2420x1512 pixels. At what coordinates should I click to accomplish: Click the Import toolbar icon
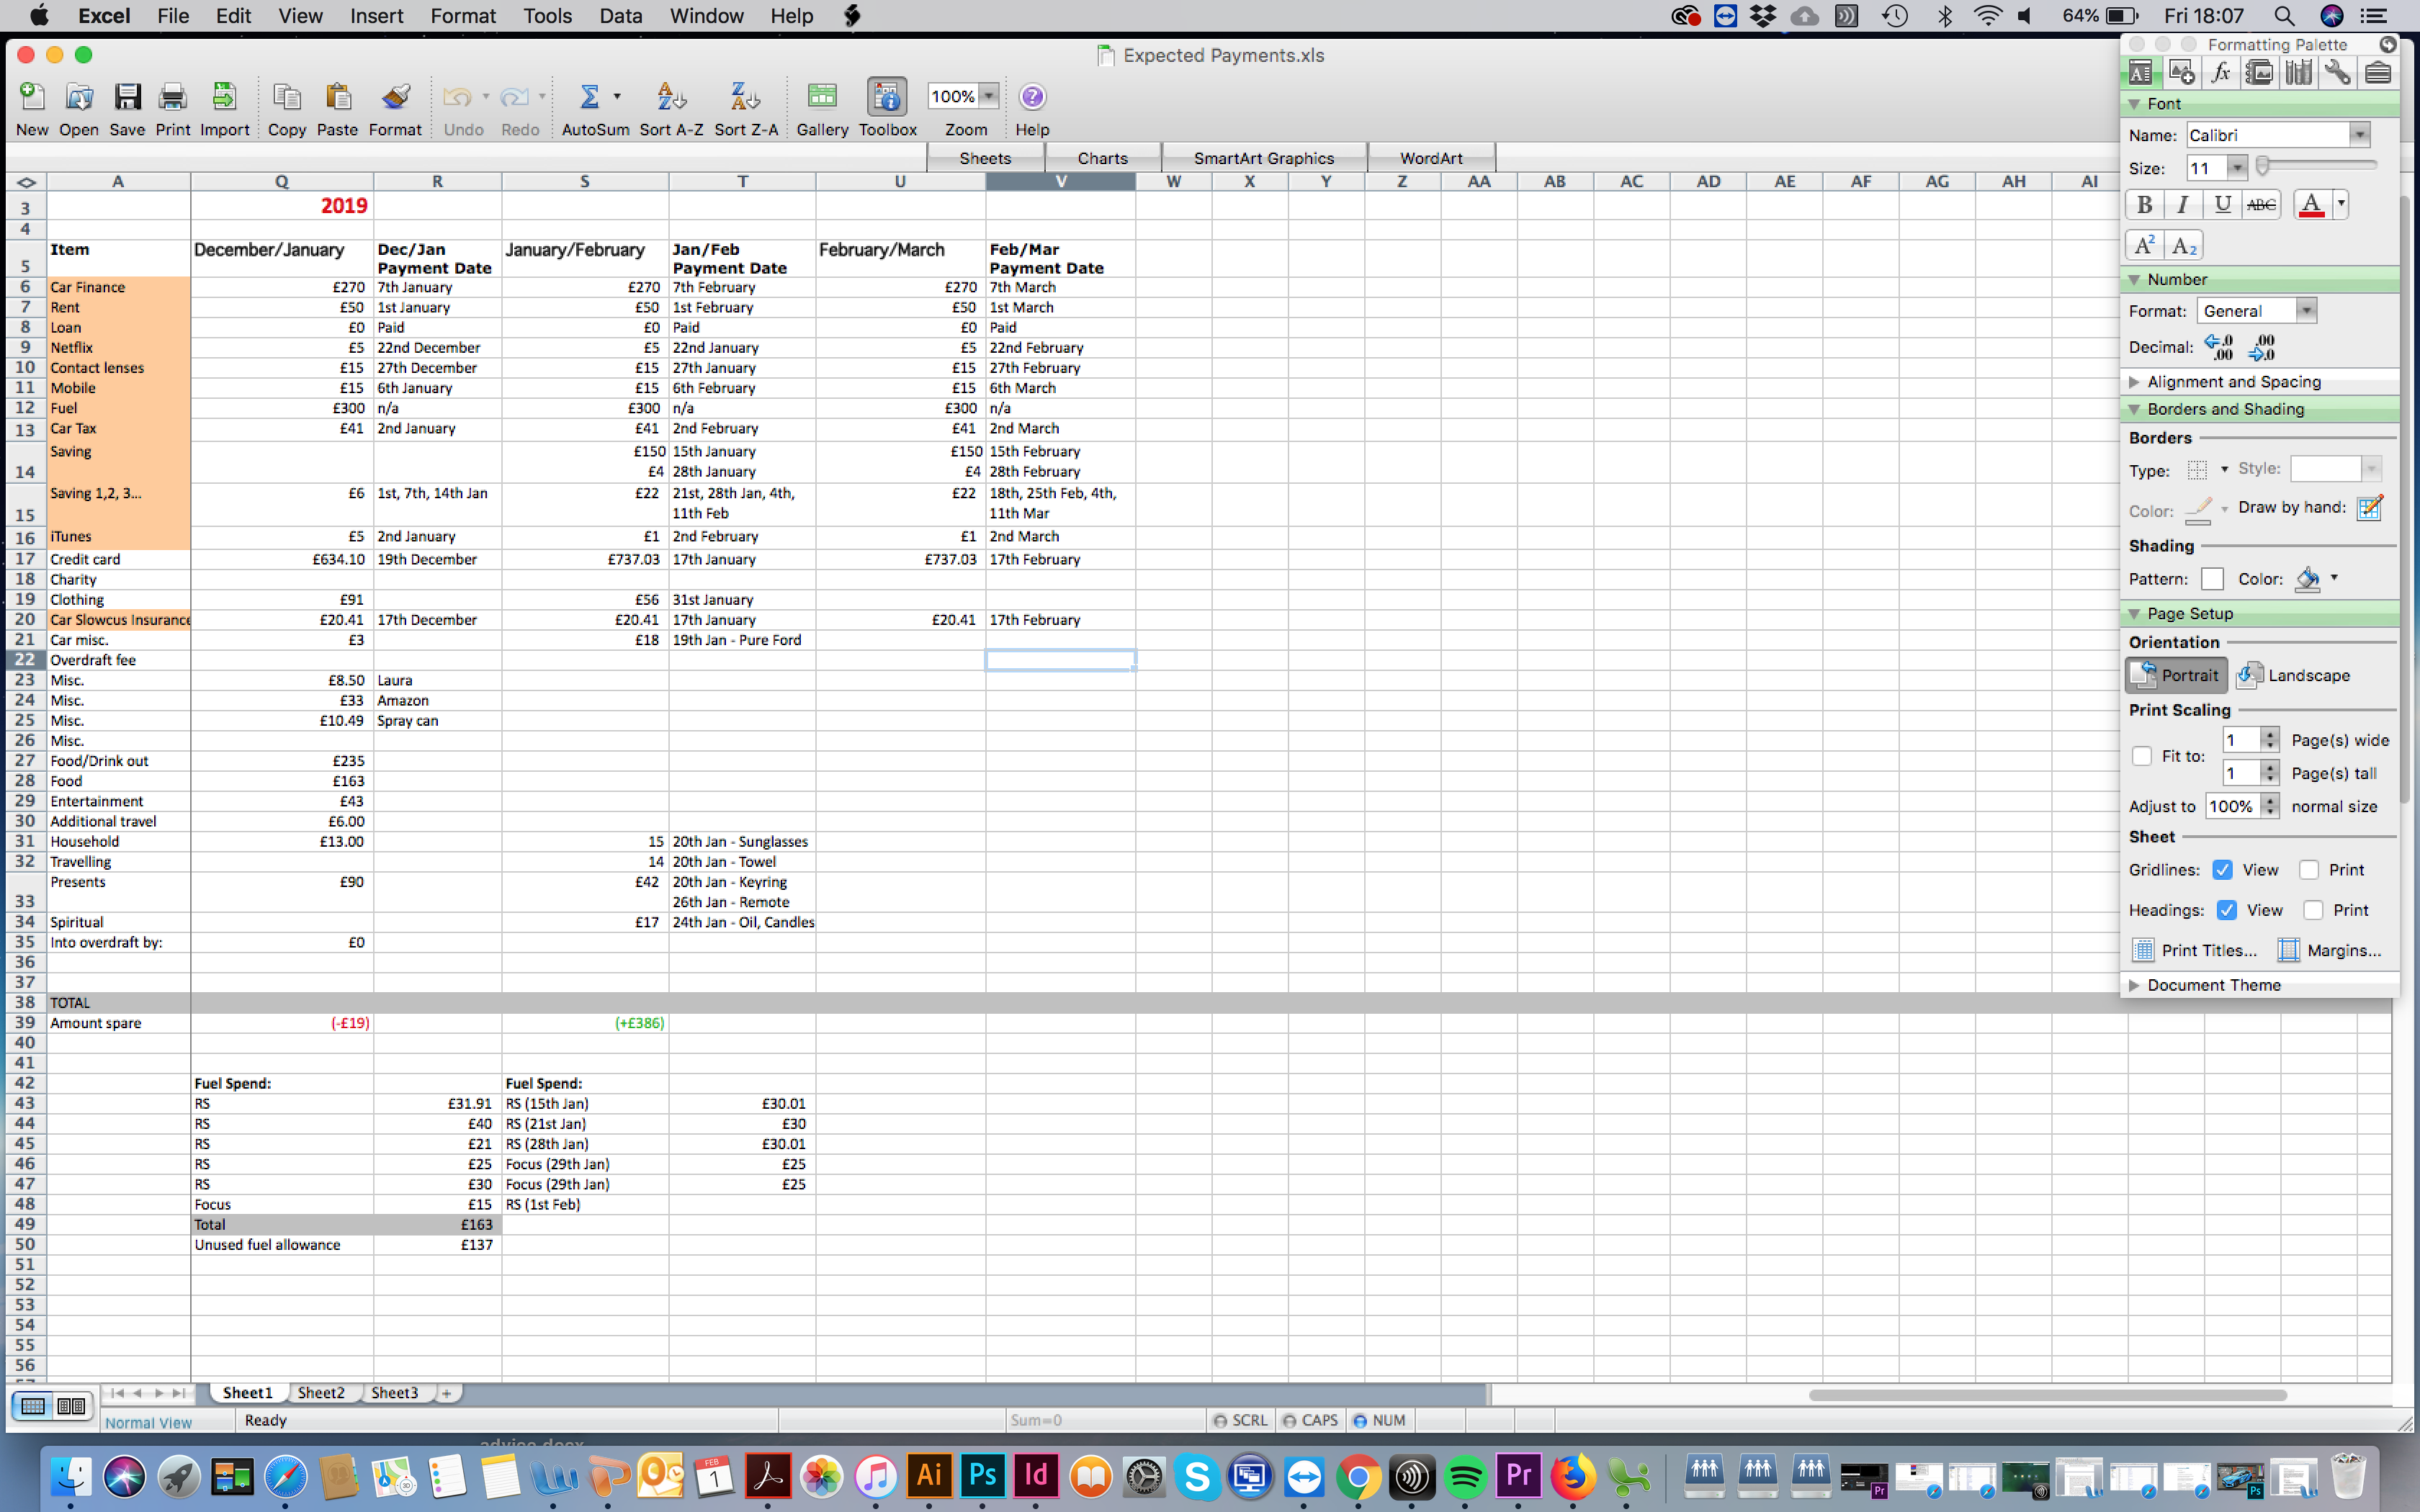click(x=224, y=97)
